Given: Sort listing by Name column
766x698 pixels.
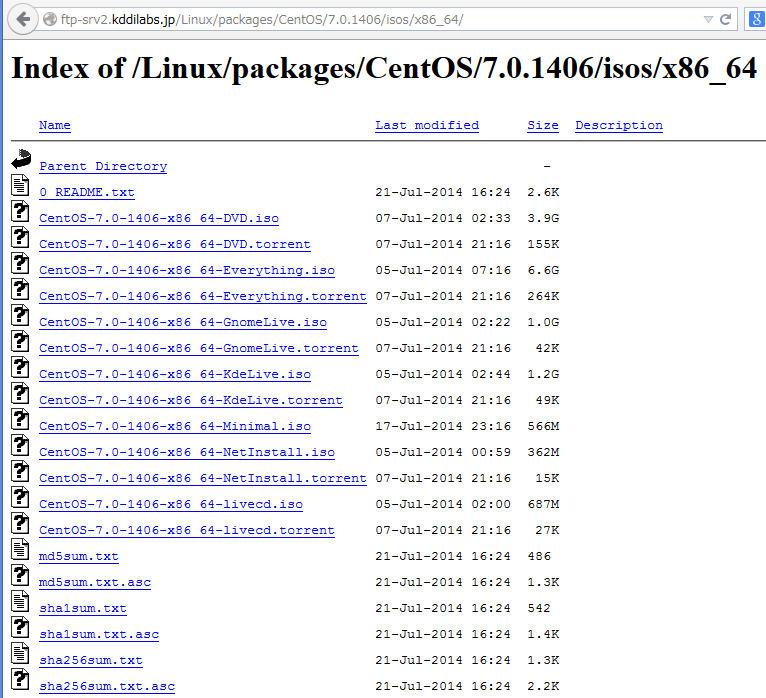Looking at the screenshot, I should [55, 125].
